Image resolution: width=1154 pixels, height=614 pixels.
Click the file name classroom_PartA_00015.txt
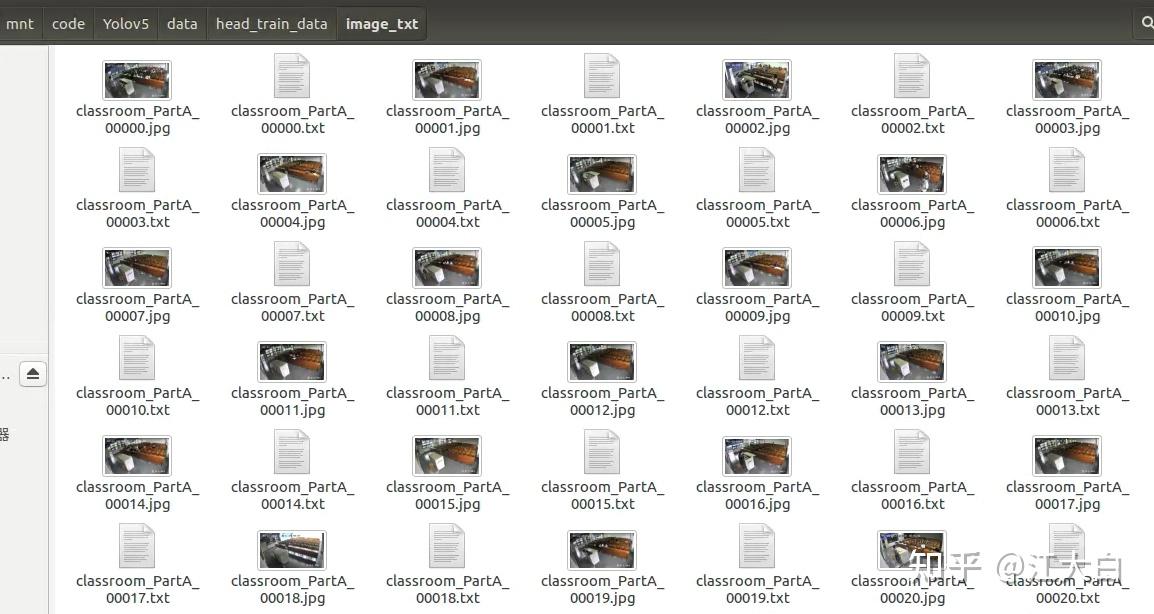[x=602, y=495]
